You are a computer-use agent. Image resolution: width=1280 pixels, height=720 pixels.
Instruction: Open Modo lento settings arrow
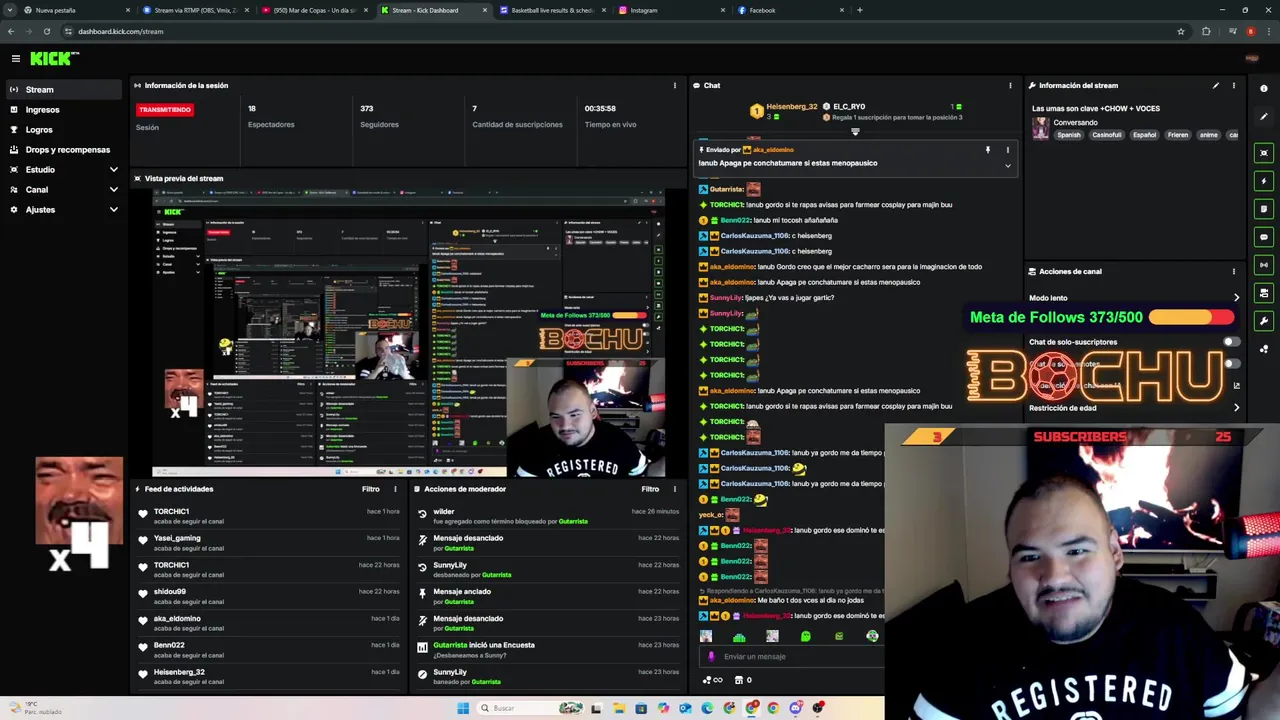[x=1236, y=298]
